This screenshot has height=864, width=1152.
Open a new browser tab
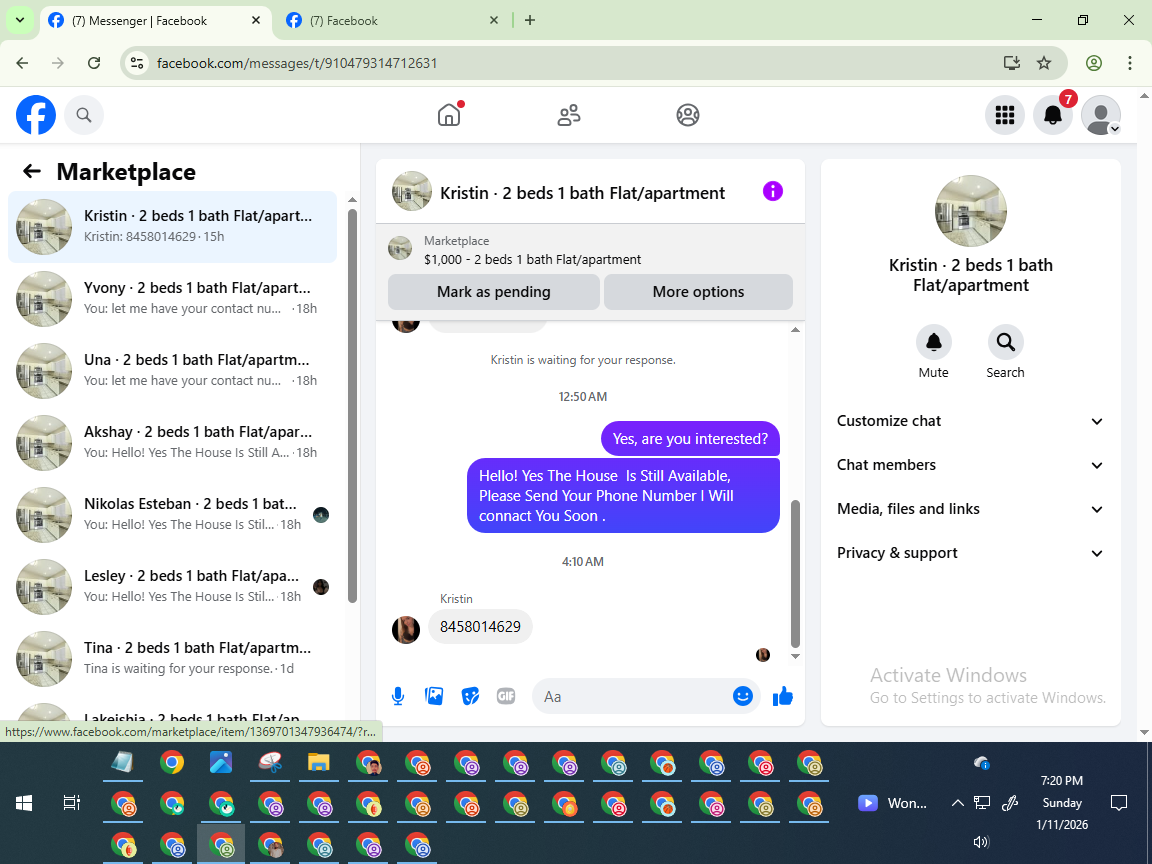(530, 21)
